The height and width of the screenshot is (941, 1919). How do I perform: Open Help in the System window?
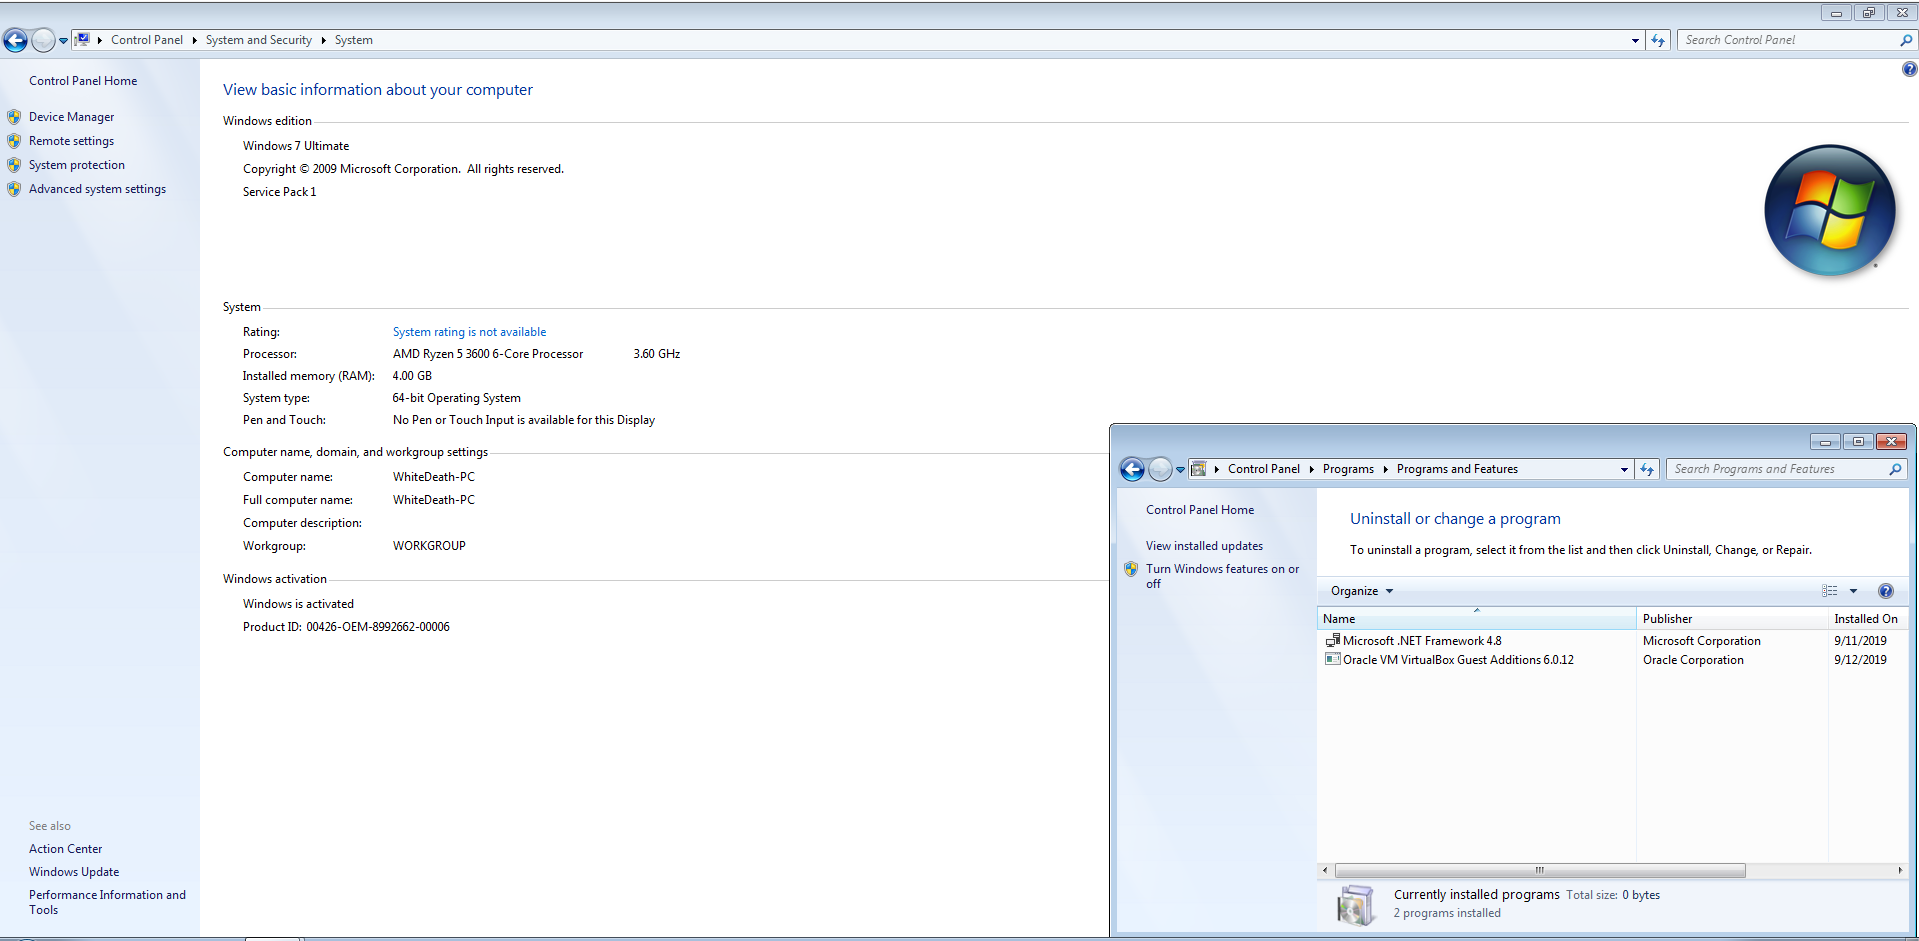pyautogui.click(x=1909, y=69)
